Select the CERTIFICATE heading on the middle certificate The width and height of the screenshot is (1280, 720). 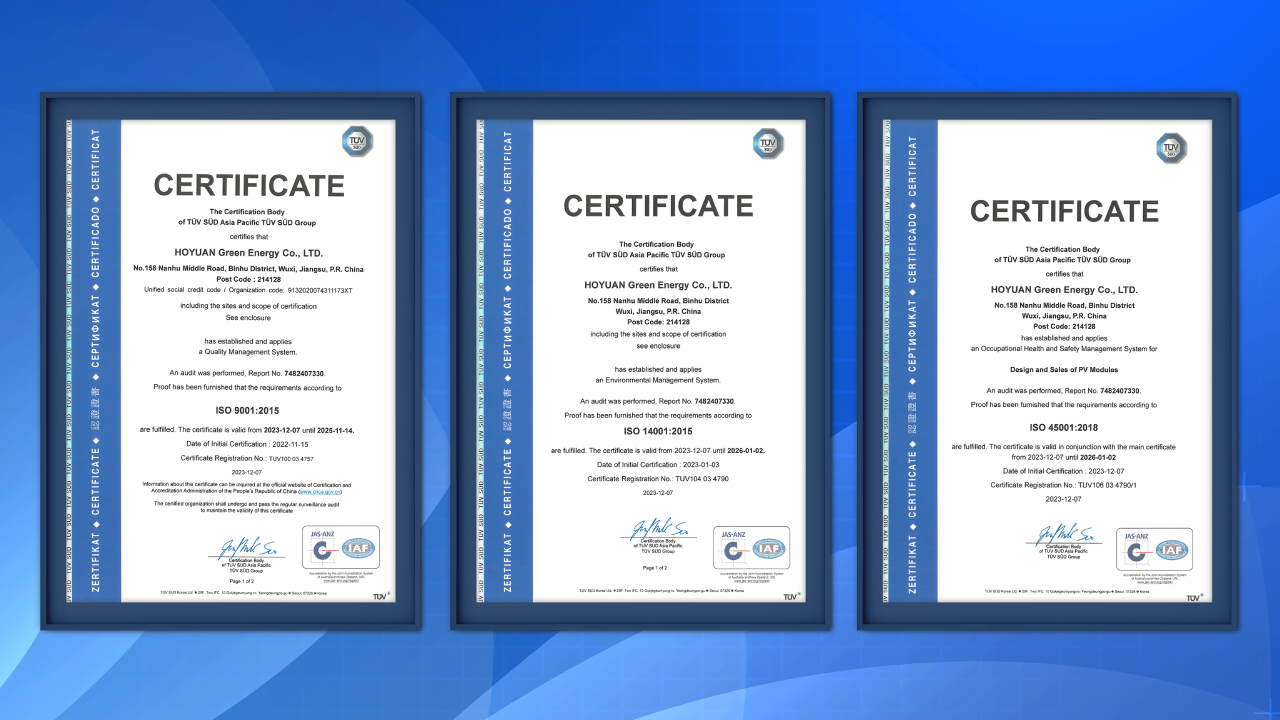coord(658,206)
